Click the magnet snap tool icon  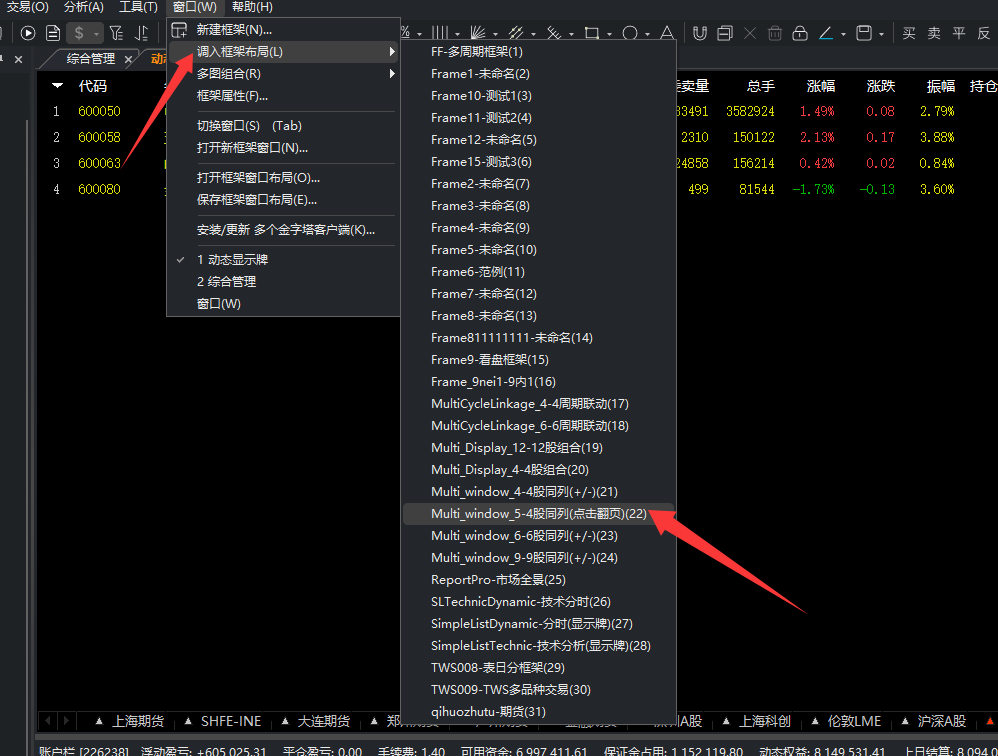pos(700,33)
